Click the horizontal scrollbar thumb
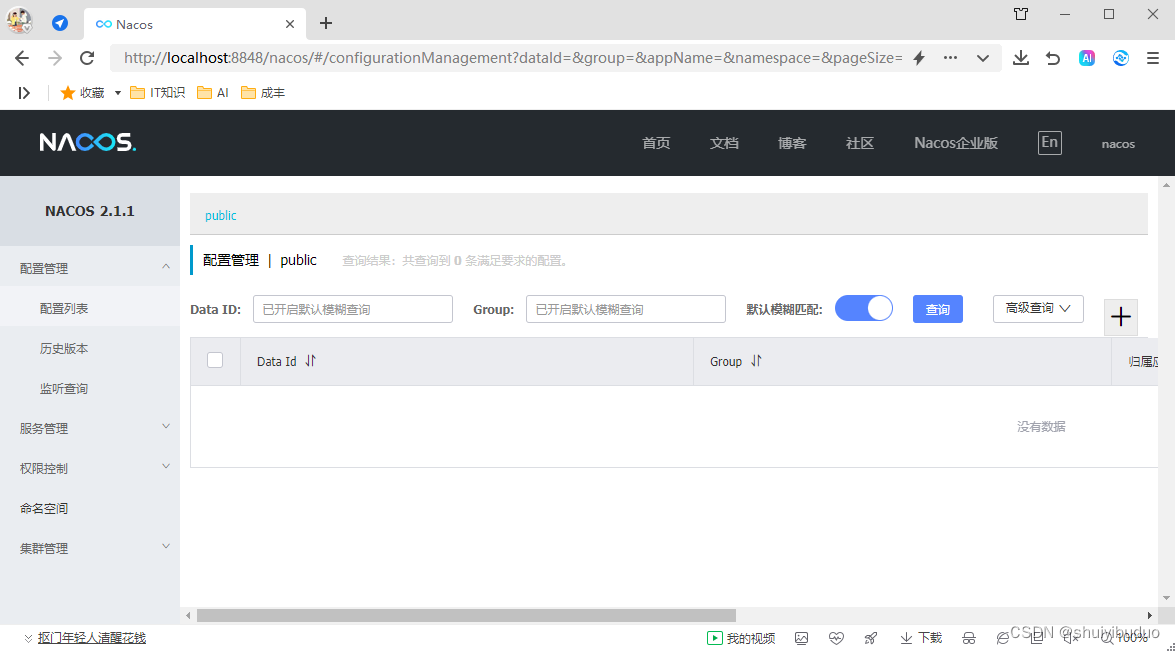The image size is (1175, 651). pyautogui.click(x=466, y=615)
